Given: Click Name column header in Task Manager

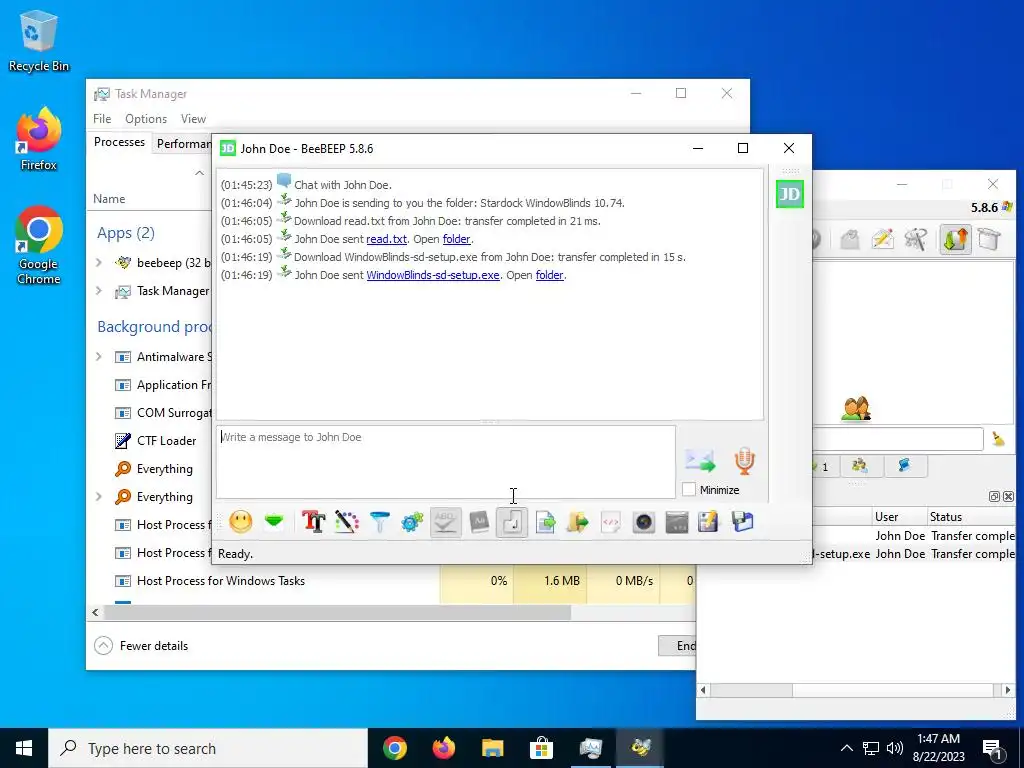Looking at the screenshot, I should point(109,199).
